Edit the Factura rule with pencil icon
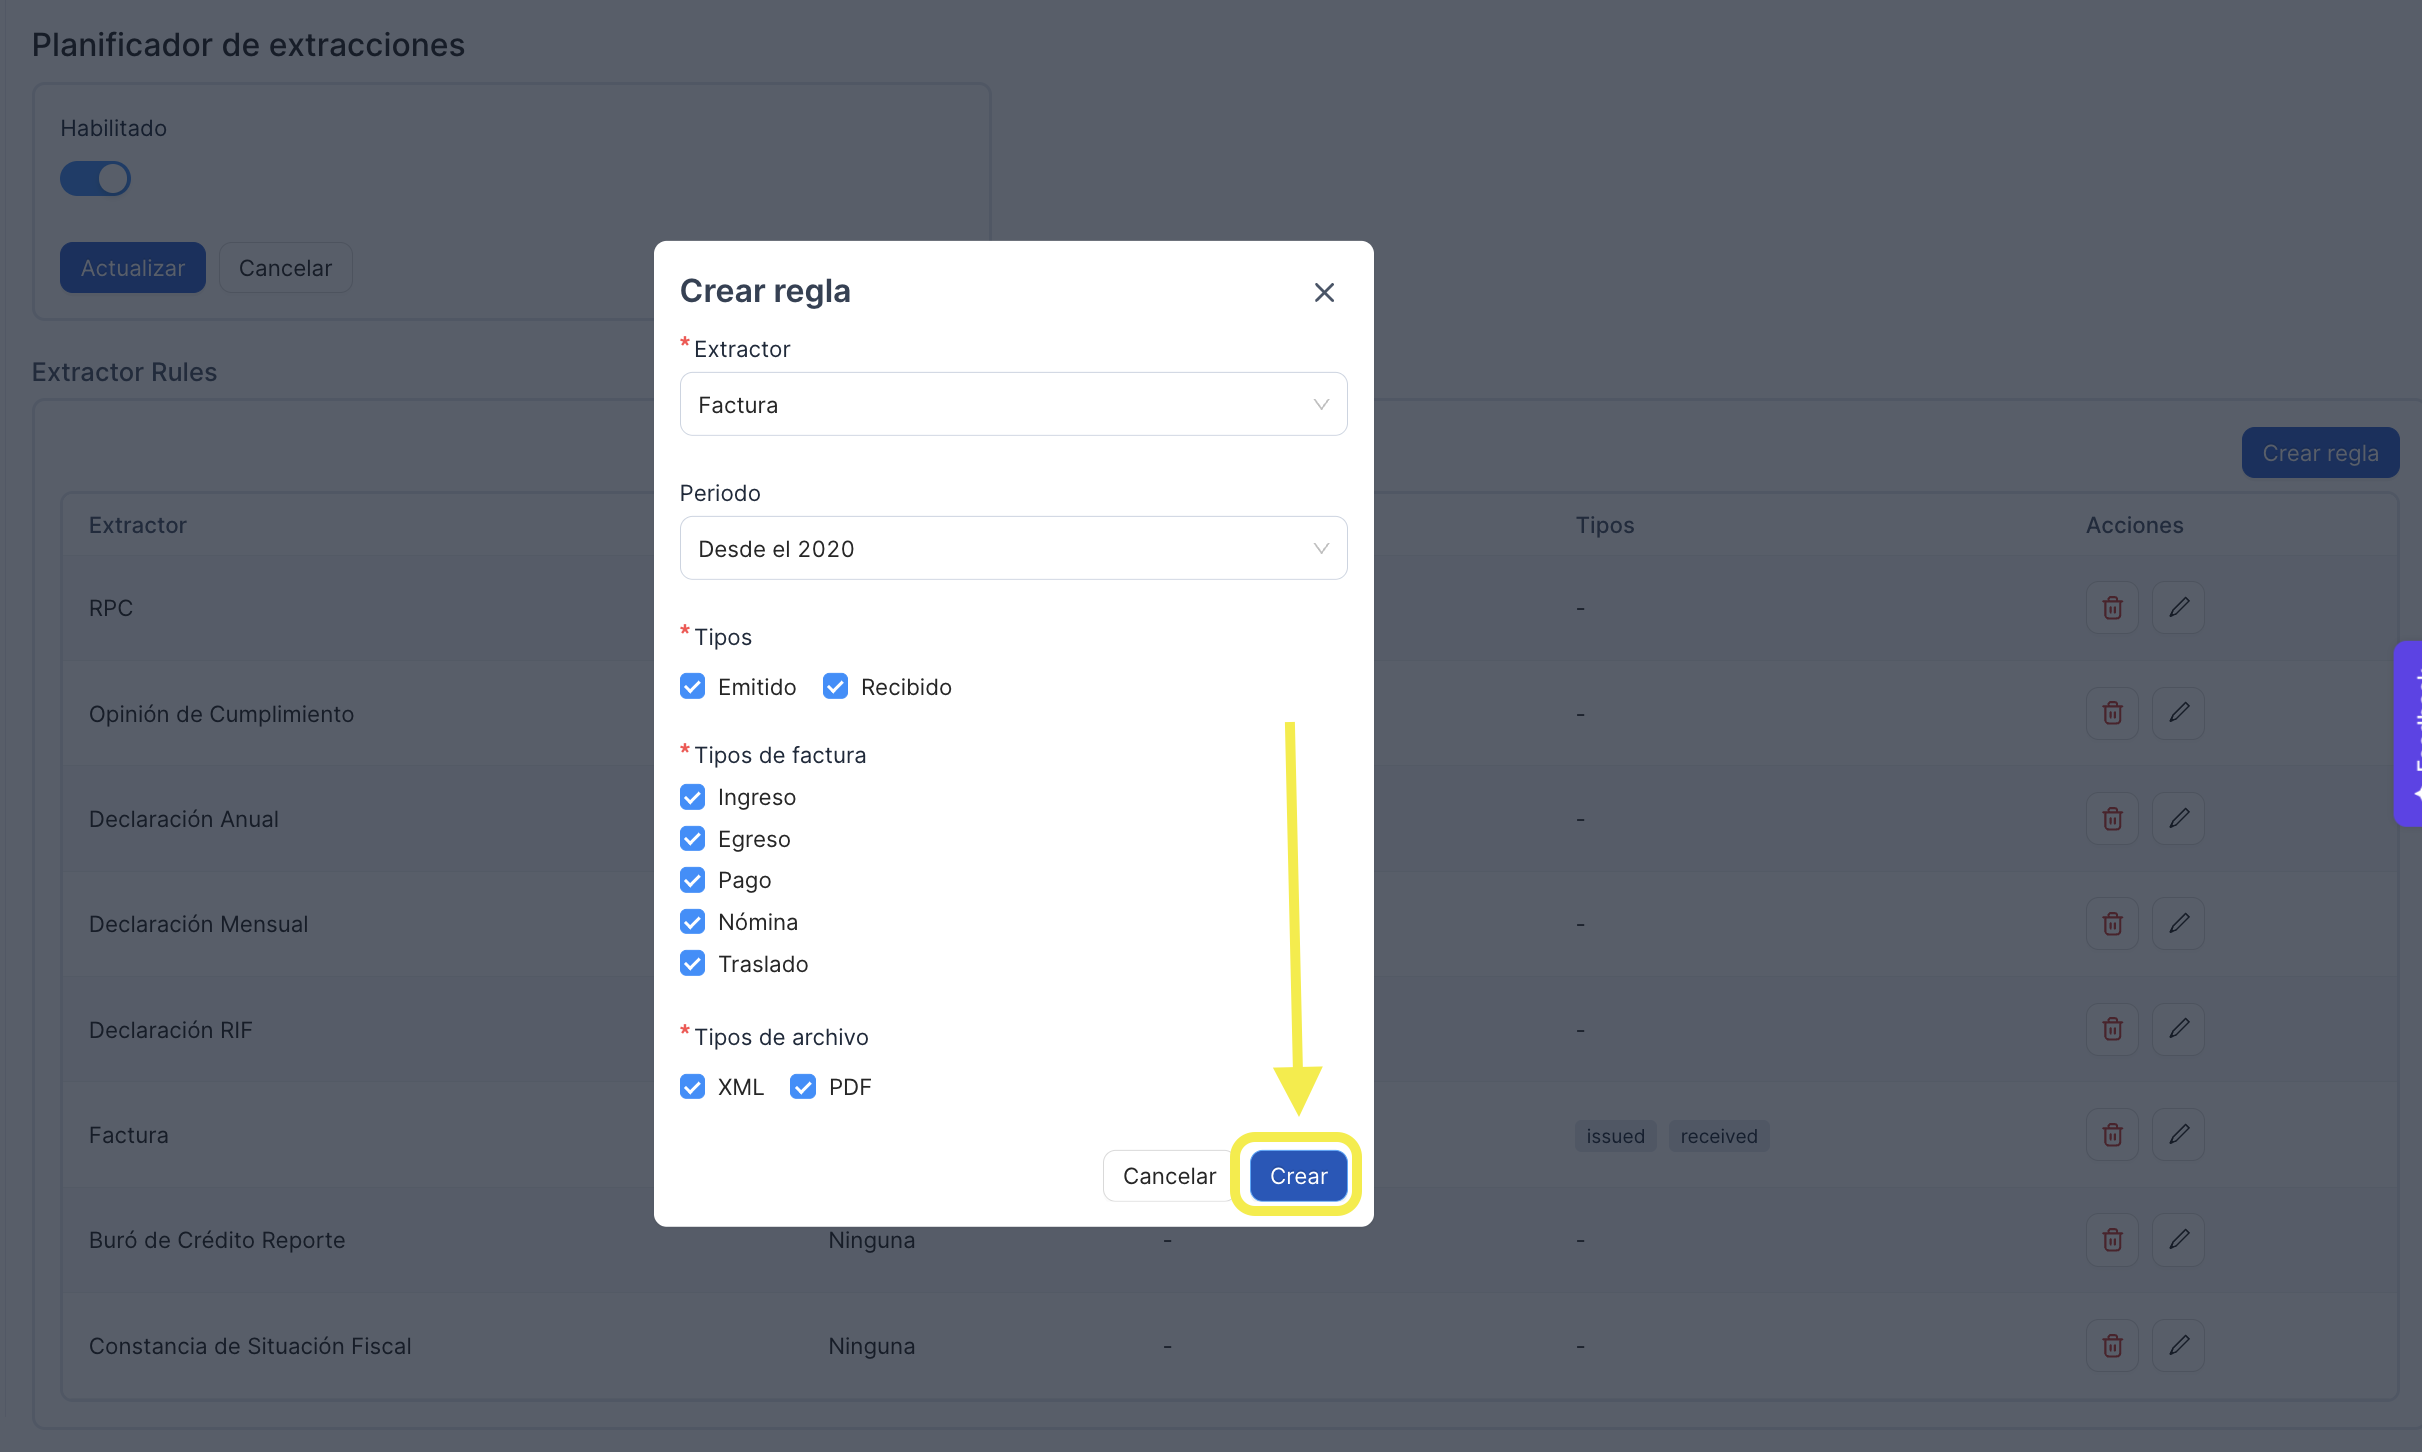 click(x=2179, y=1135)
